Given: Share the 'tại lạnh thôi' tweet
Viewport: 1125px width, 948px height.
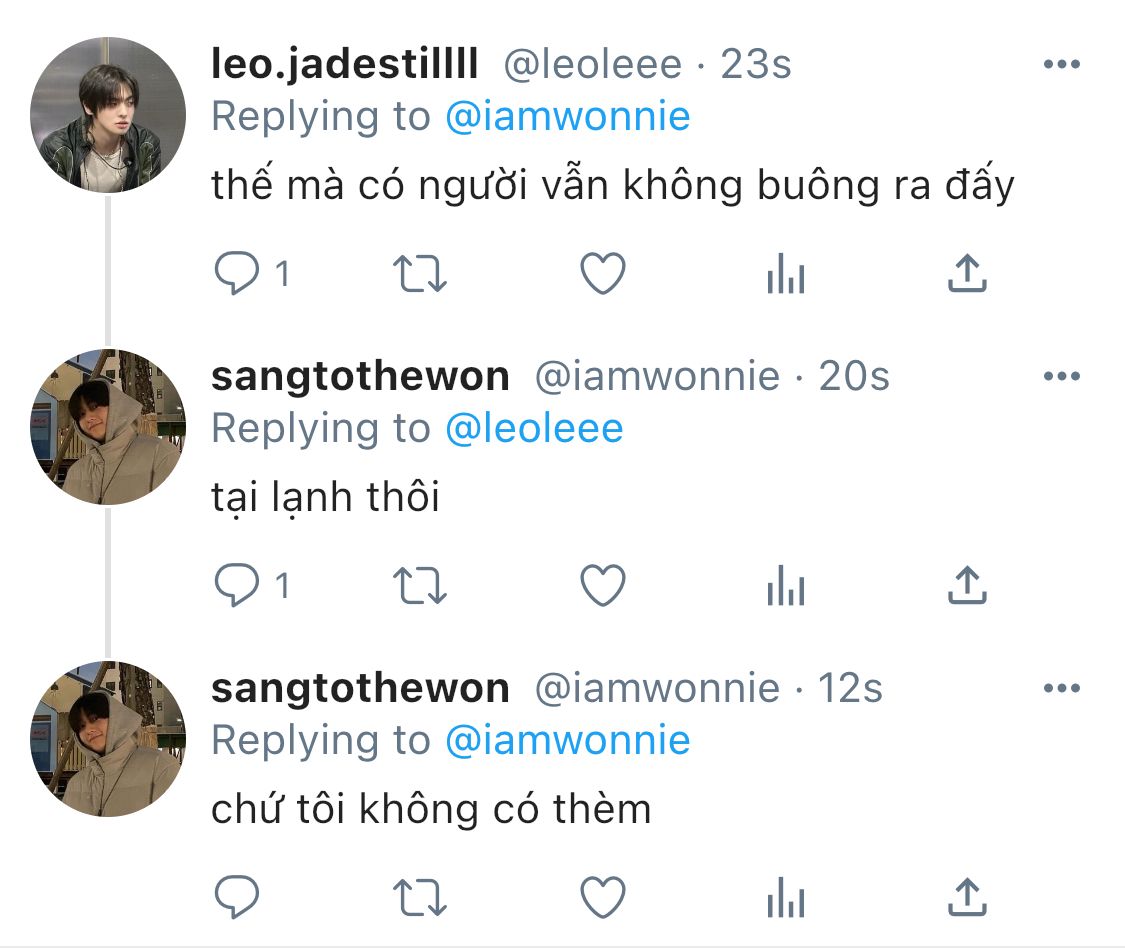Looking at the screenshot, I should [967, 585].
